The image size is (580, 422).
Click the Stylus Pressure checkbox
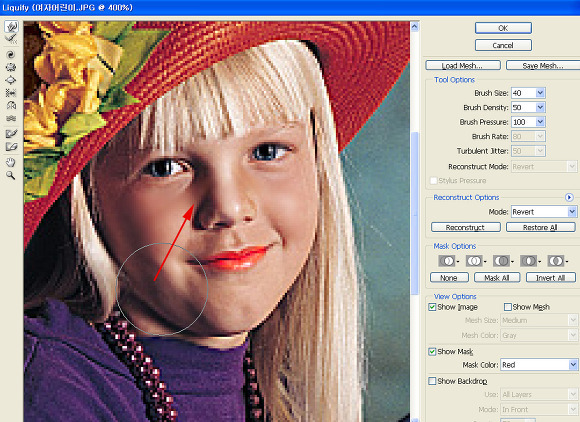(434, 180)
